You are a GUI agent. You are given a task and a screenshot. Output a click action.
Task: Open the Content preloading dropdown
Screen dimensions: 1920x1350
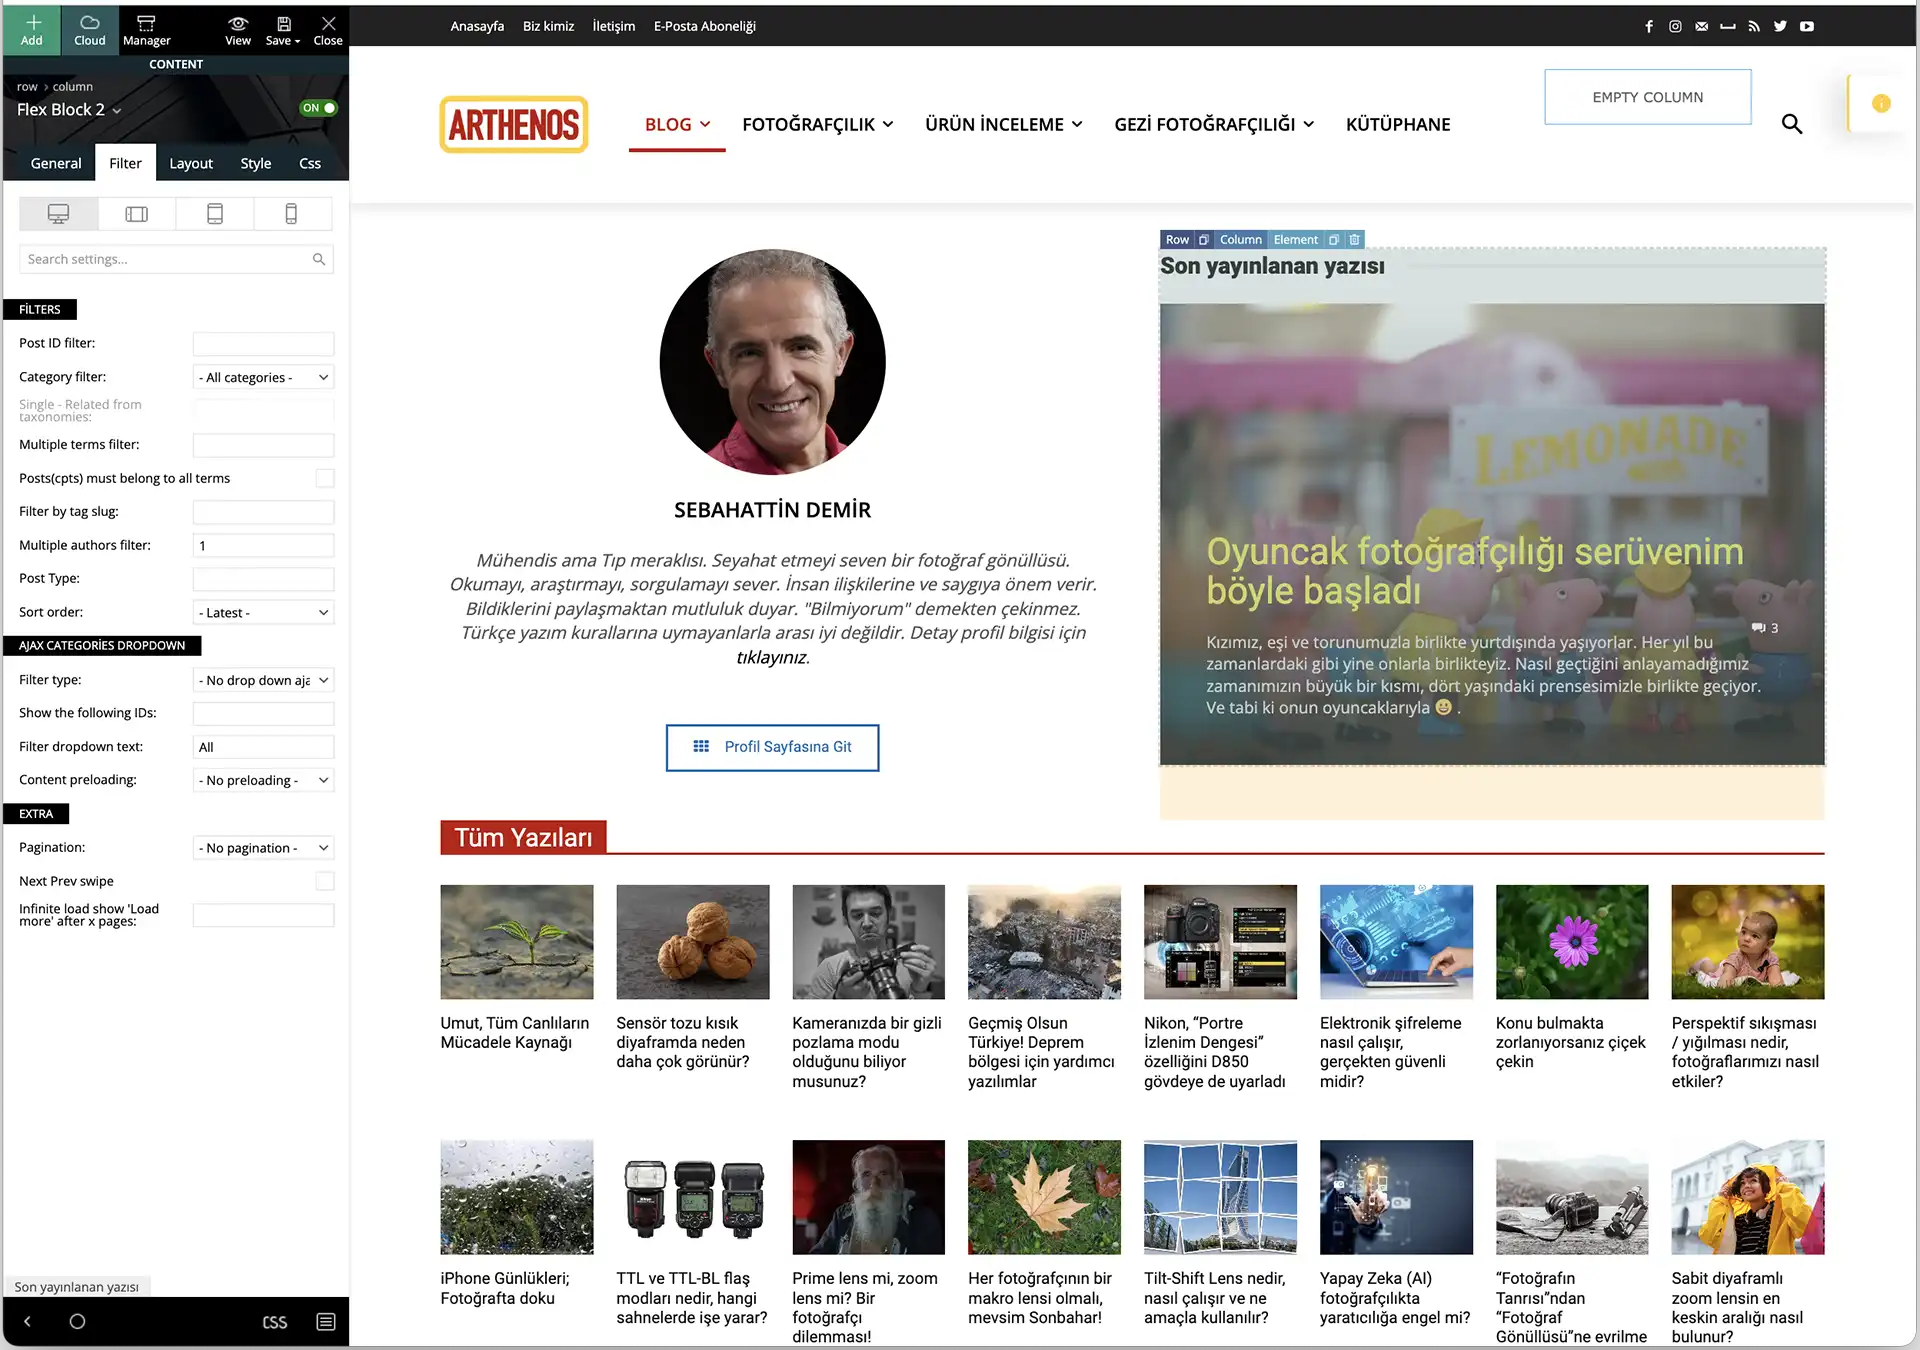click(264, 781)
